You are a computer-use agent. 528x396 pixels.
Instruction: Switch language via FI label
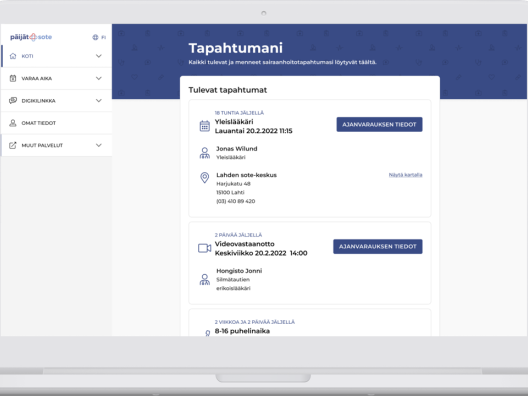tap(103, 37)
